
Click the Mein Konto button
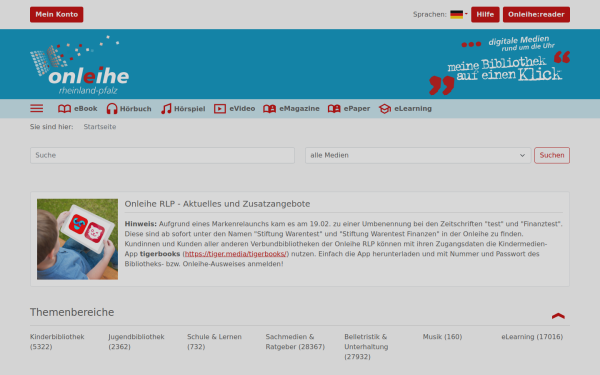coord(57,15)
